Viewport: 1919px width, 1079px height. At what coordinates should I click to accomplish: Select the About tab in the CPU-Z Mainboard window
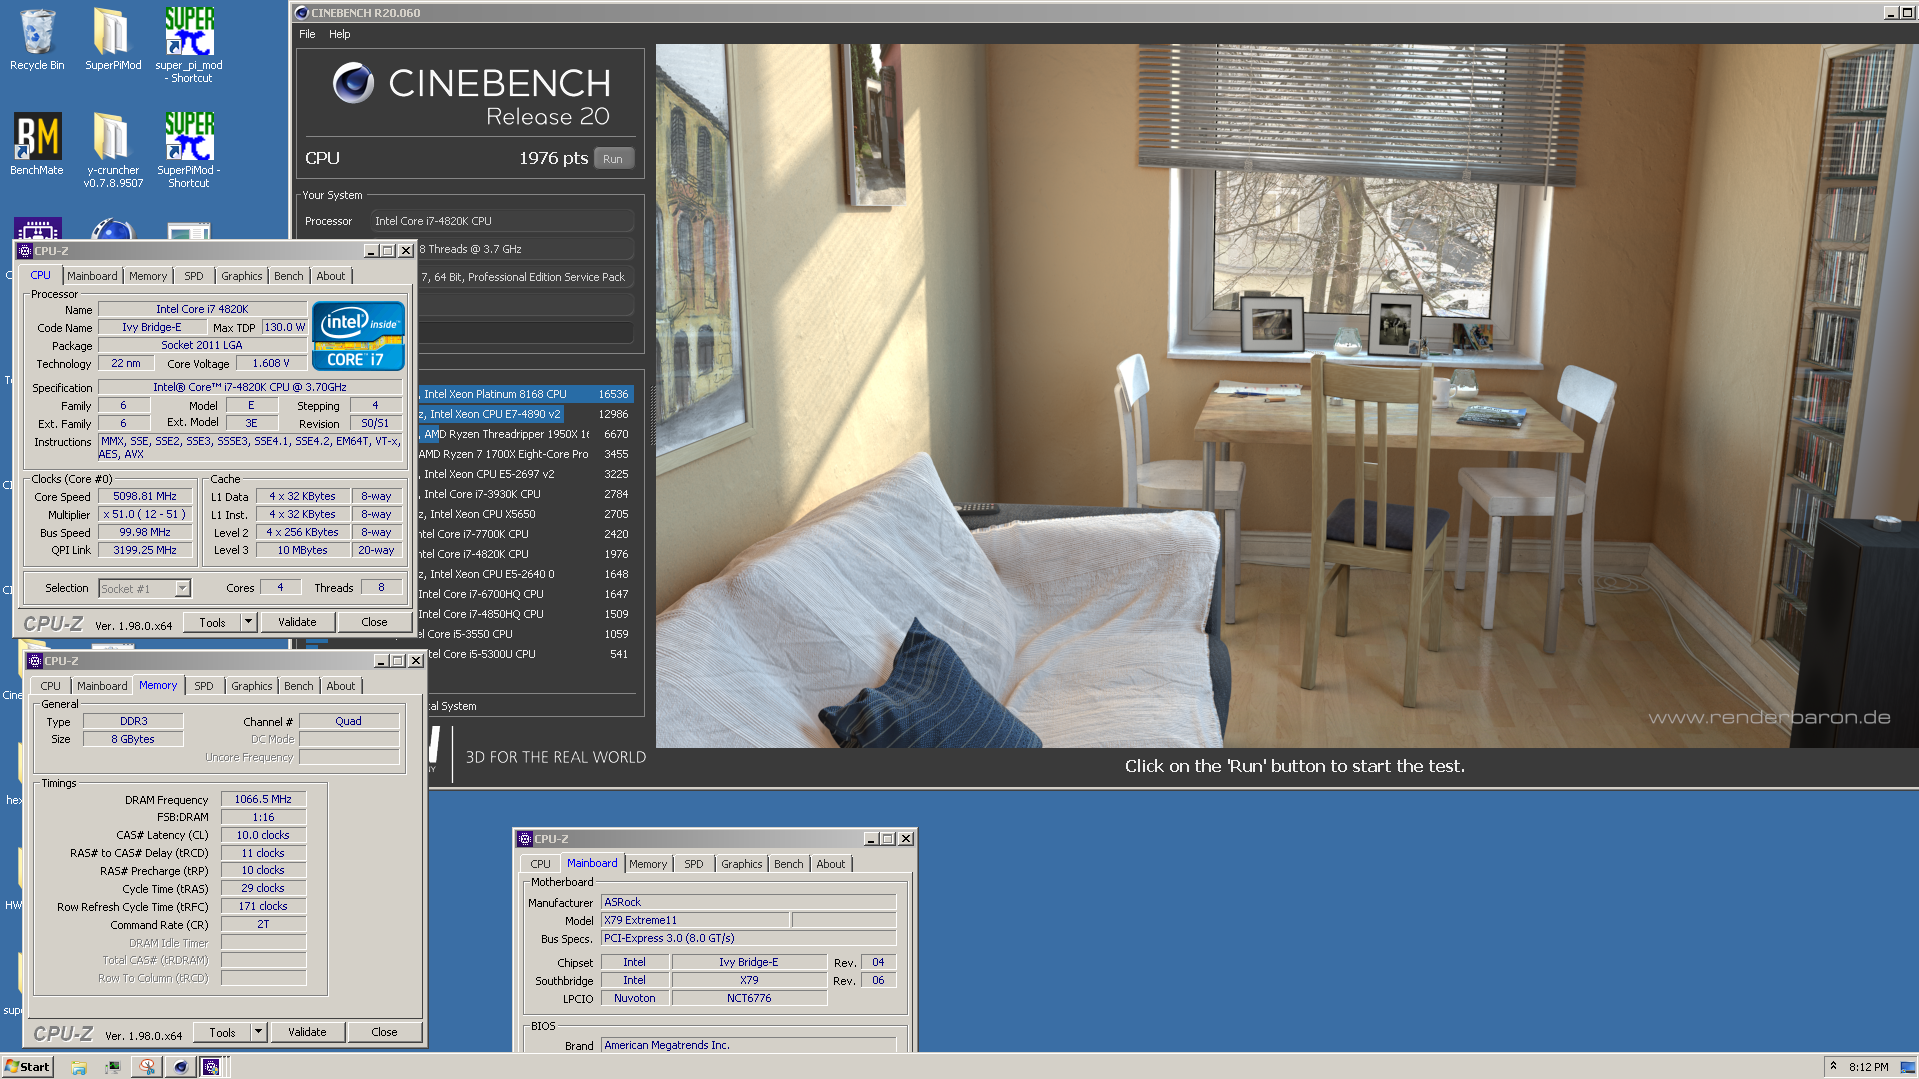(x=831, y=864)
